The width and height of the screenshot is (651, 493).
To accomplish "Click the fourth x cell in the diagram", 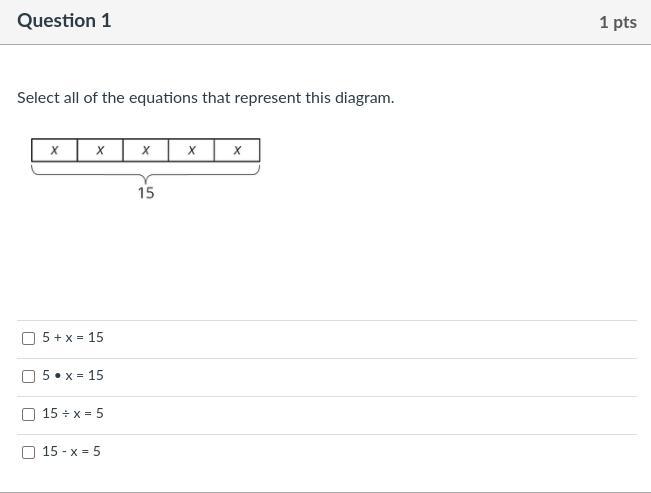I will (191, 150).
